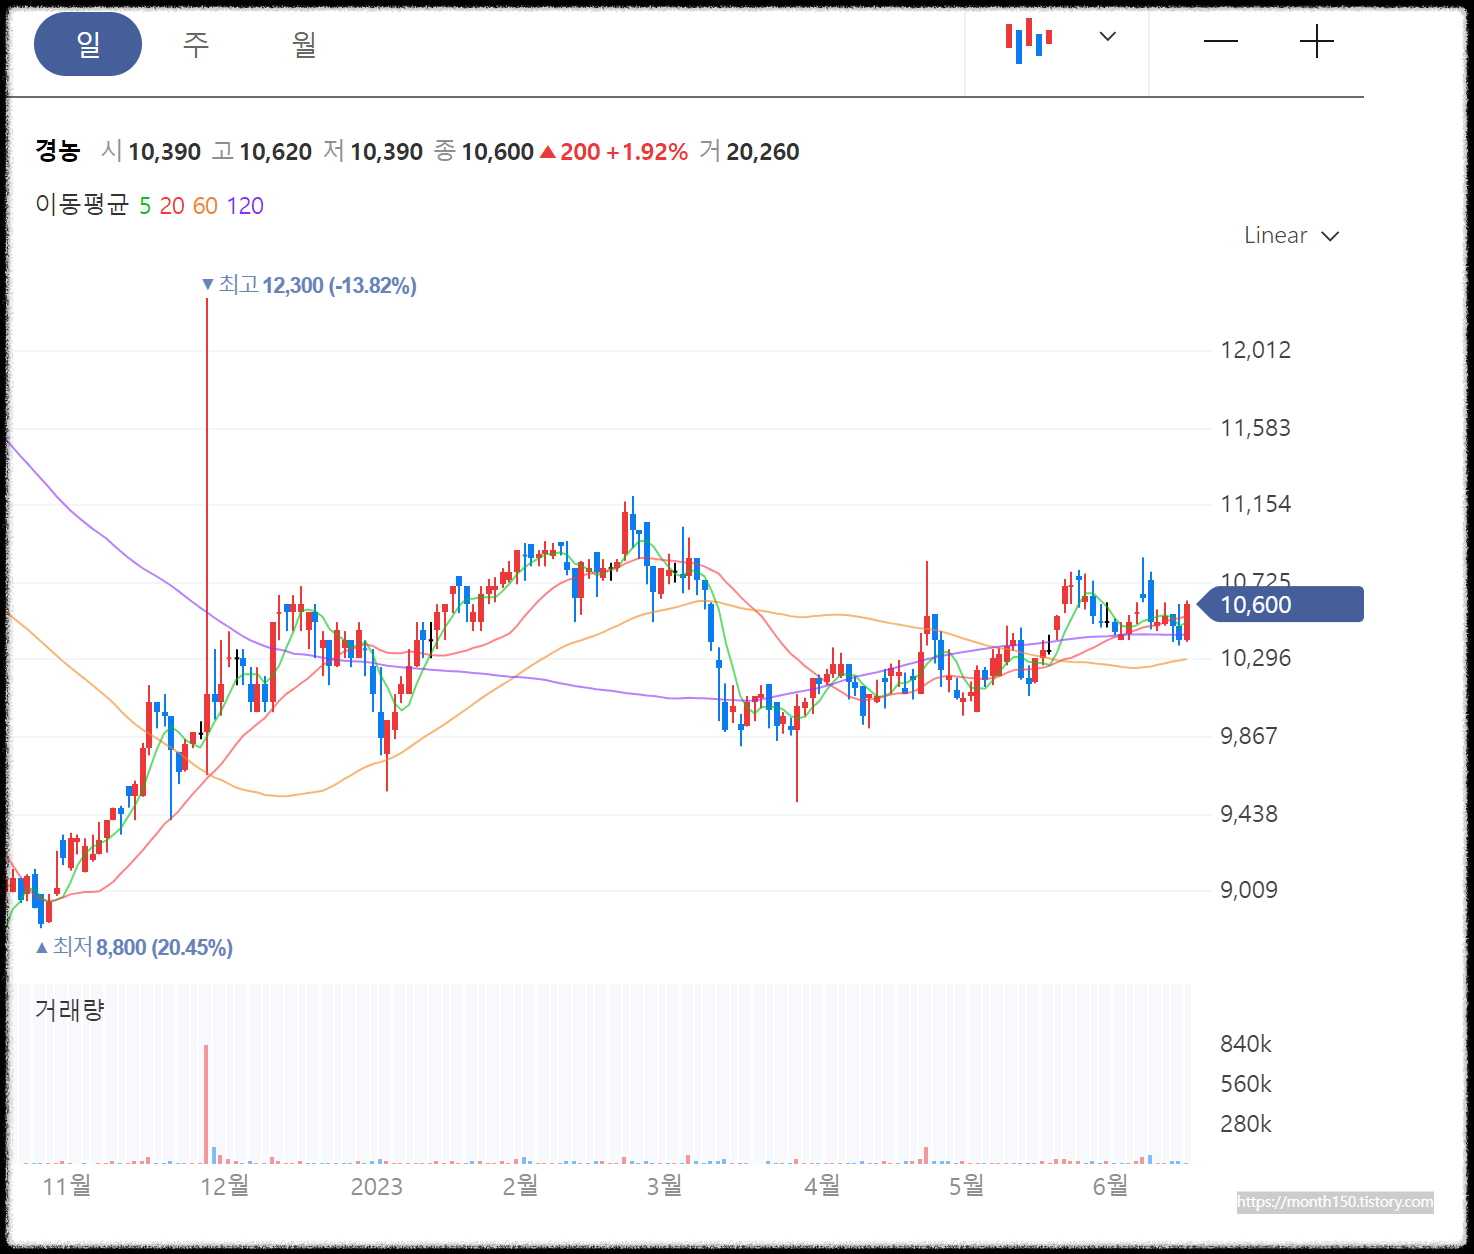This screenshot has height=1254, width=1474.
Task: Click the 2023 date axis label
Action: click(377, 1186)
